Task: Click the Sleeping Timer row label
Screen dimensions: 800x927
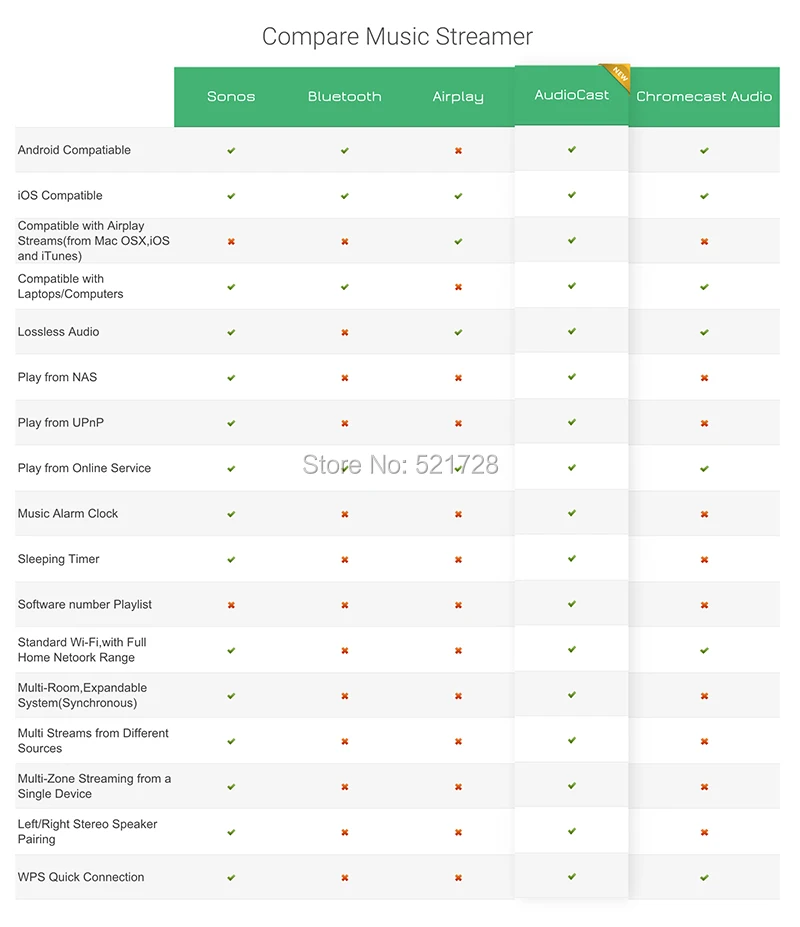Action: 59,559
